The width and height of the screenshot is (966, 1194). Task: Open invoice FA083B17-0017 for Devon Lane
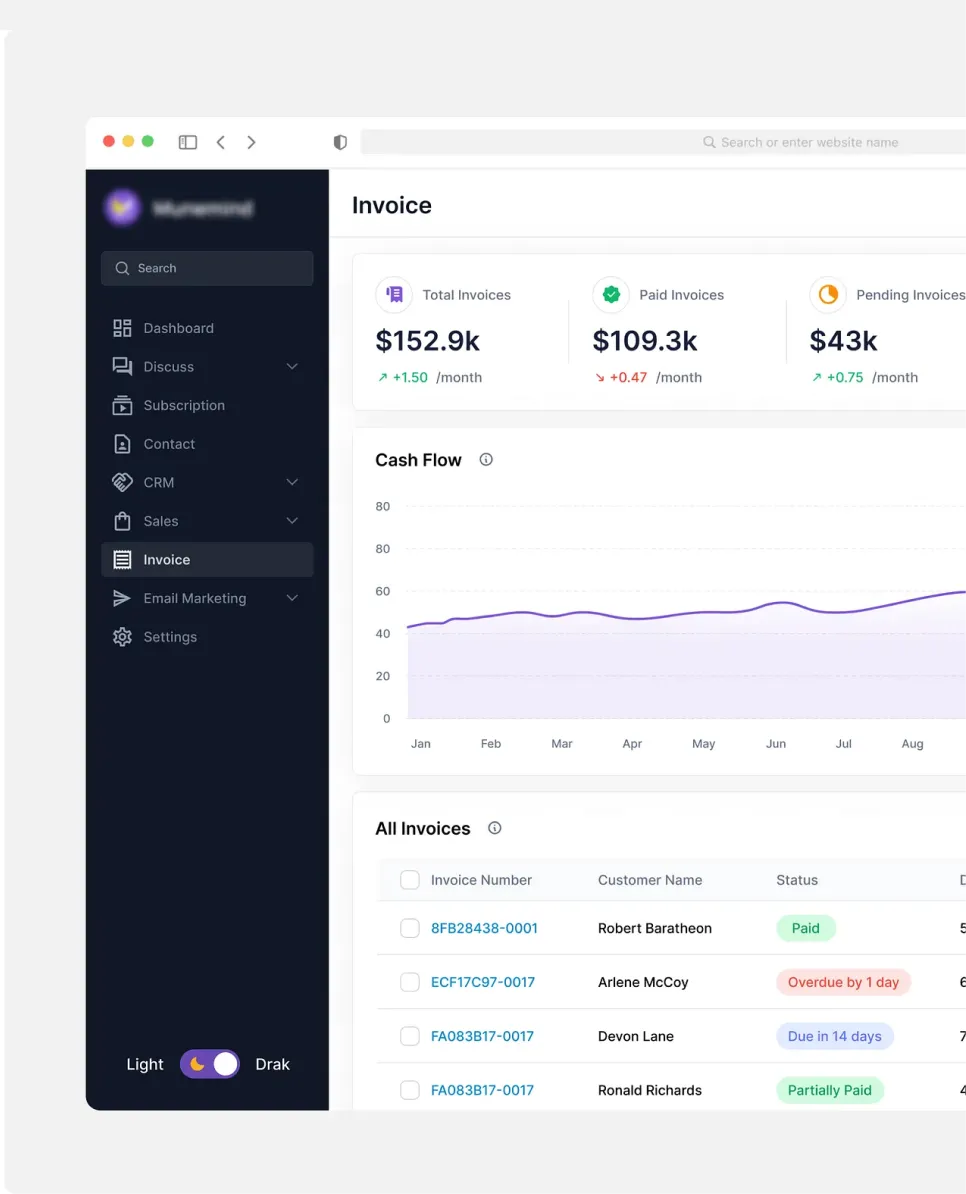click(x=482, y=1036)
